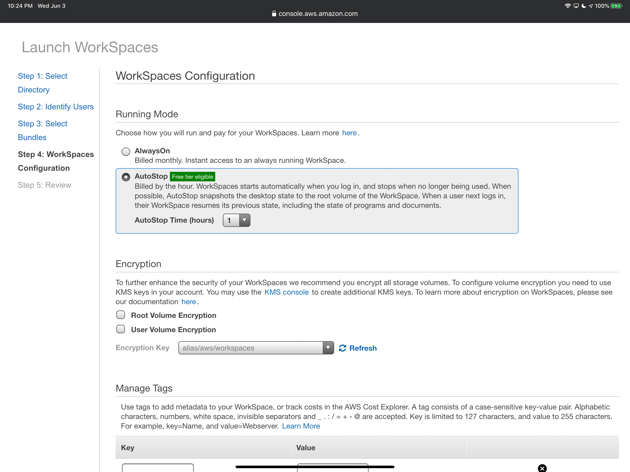The width and height of the screenshot is (630, 472).
Task: Go to Step 1: Select Directory
Action: [43, 83]
